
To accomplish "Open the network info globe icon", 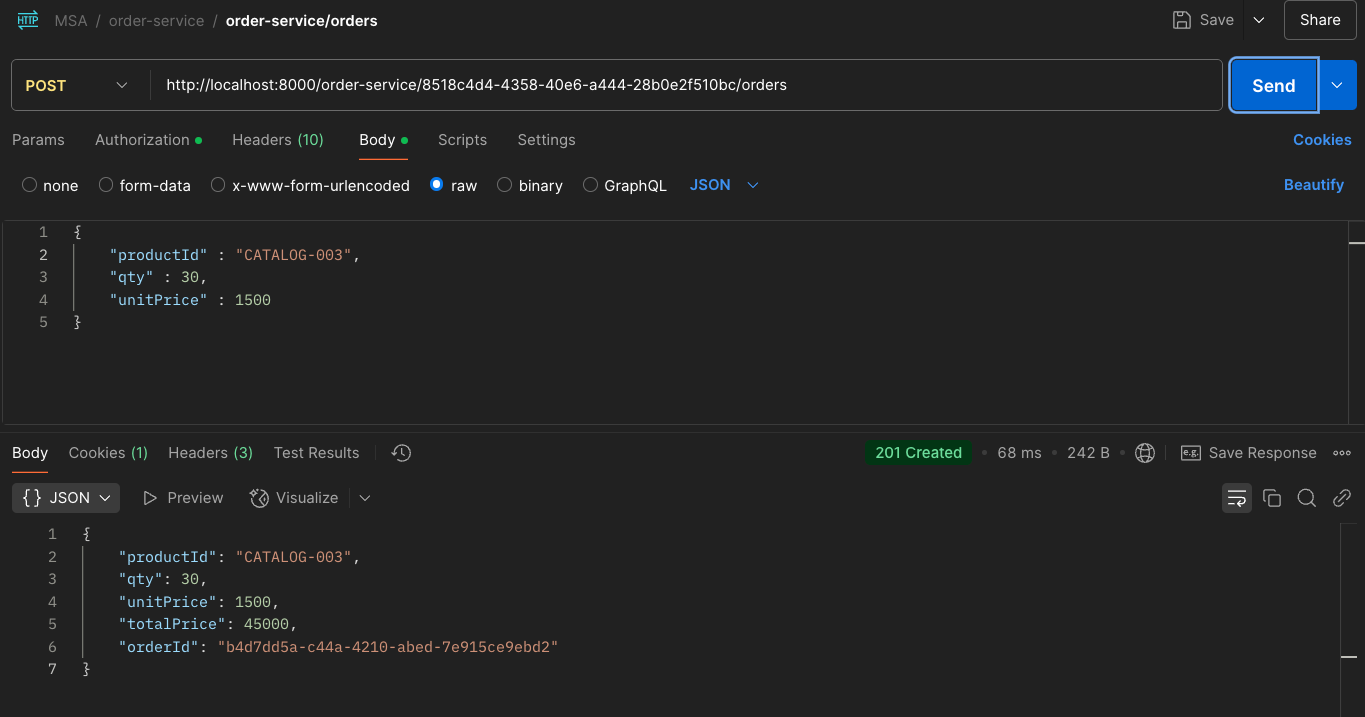I will [1145, 453].
